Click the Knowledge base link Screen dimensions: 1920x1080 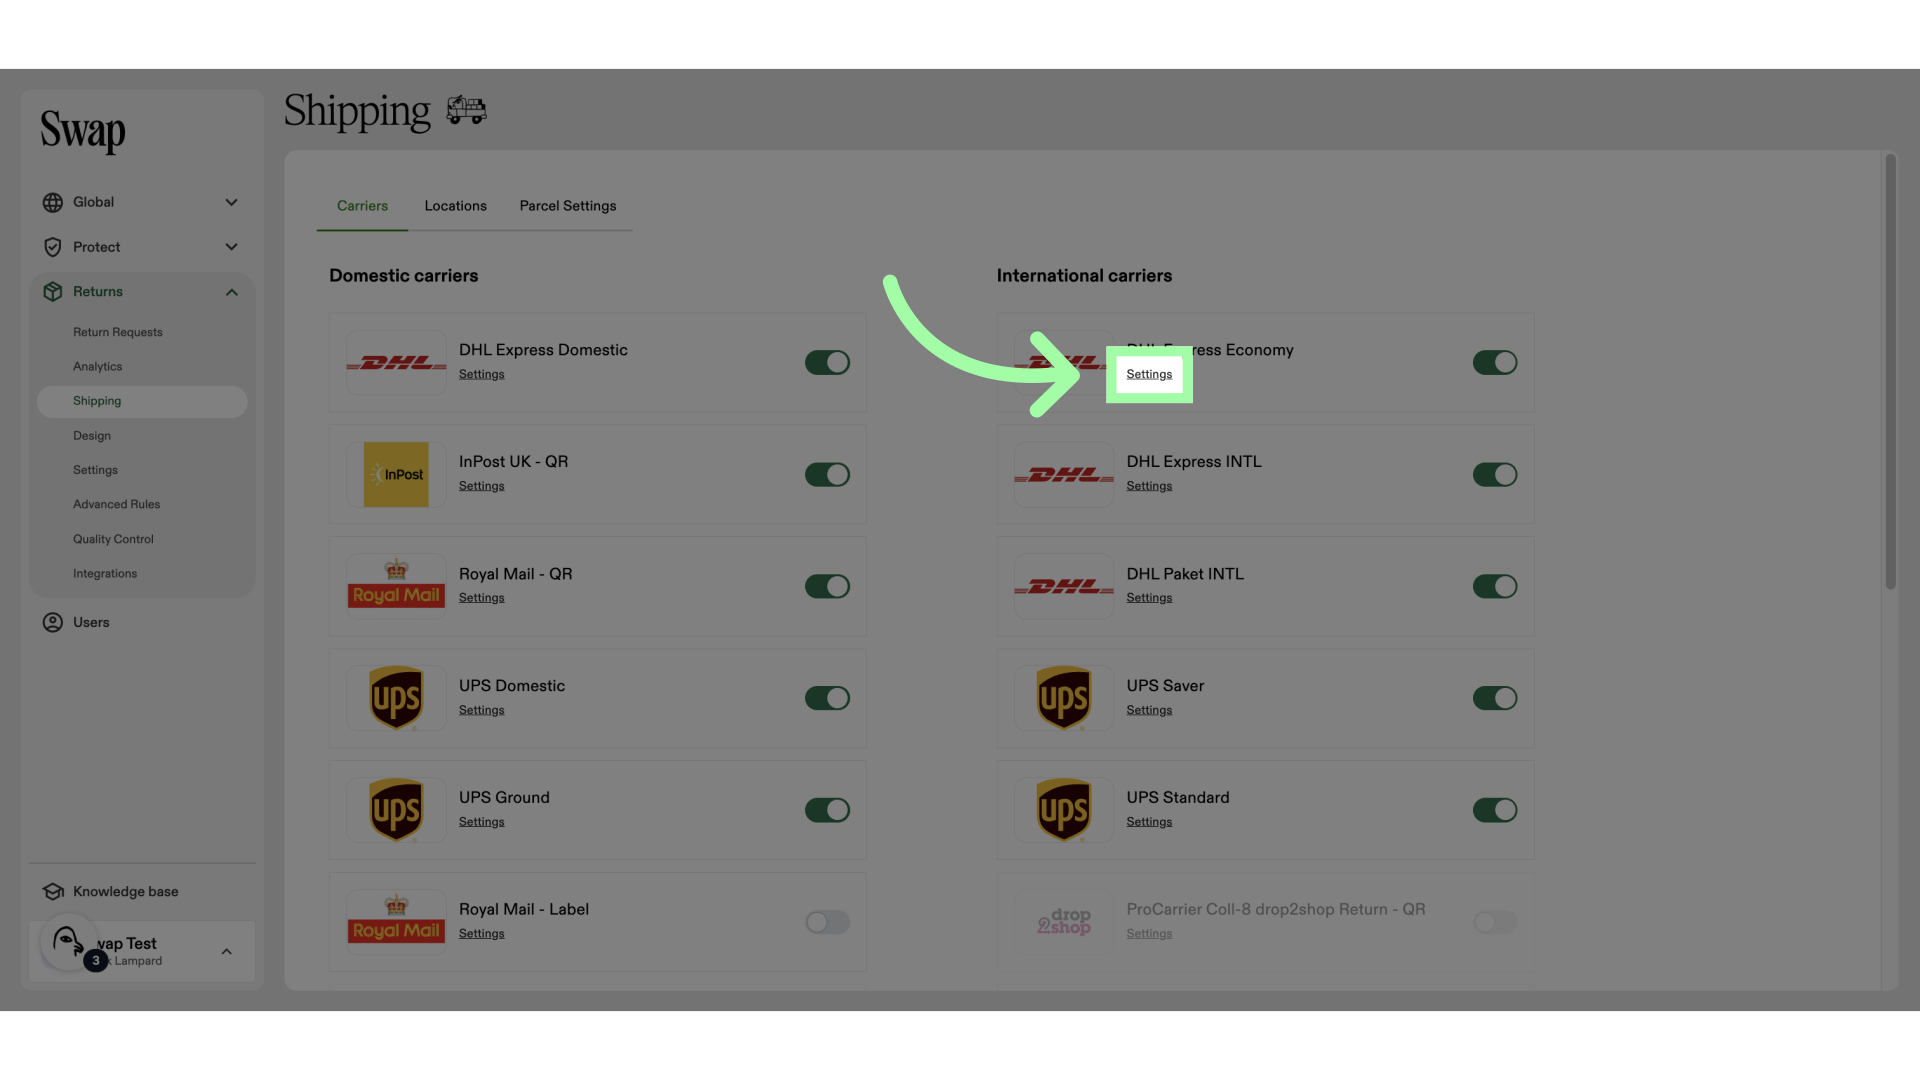tap(126, 892)
